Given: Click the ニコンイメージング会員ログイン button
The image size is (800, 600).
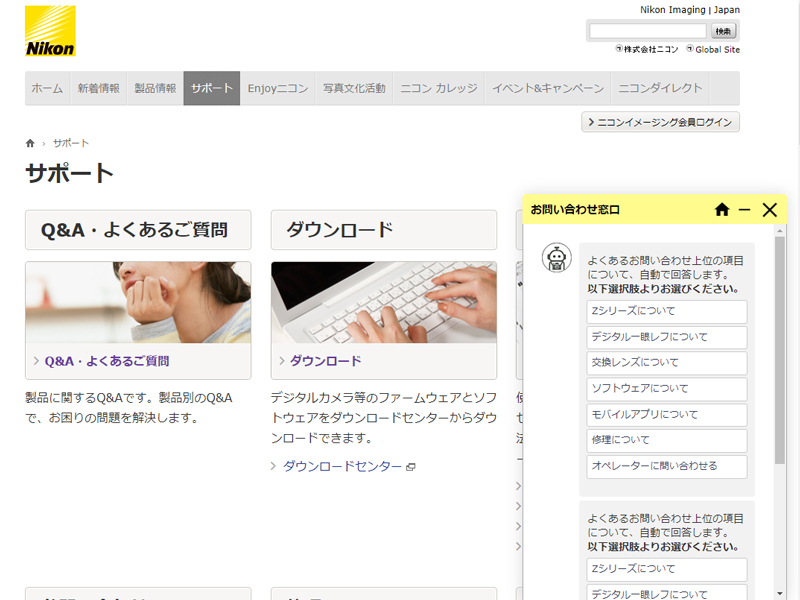Looking at the screenshot, I should coord(662,121).
